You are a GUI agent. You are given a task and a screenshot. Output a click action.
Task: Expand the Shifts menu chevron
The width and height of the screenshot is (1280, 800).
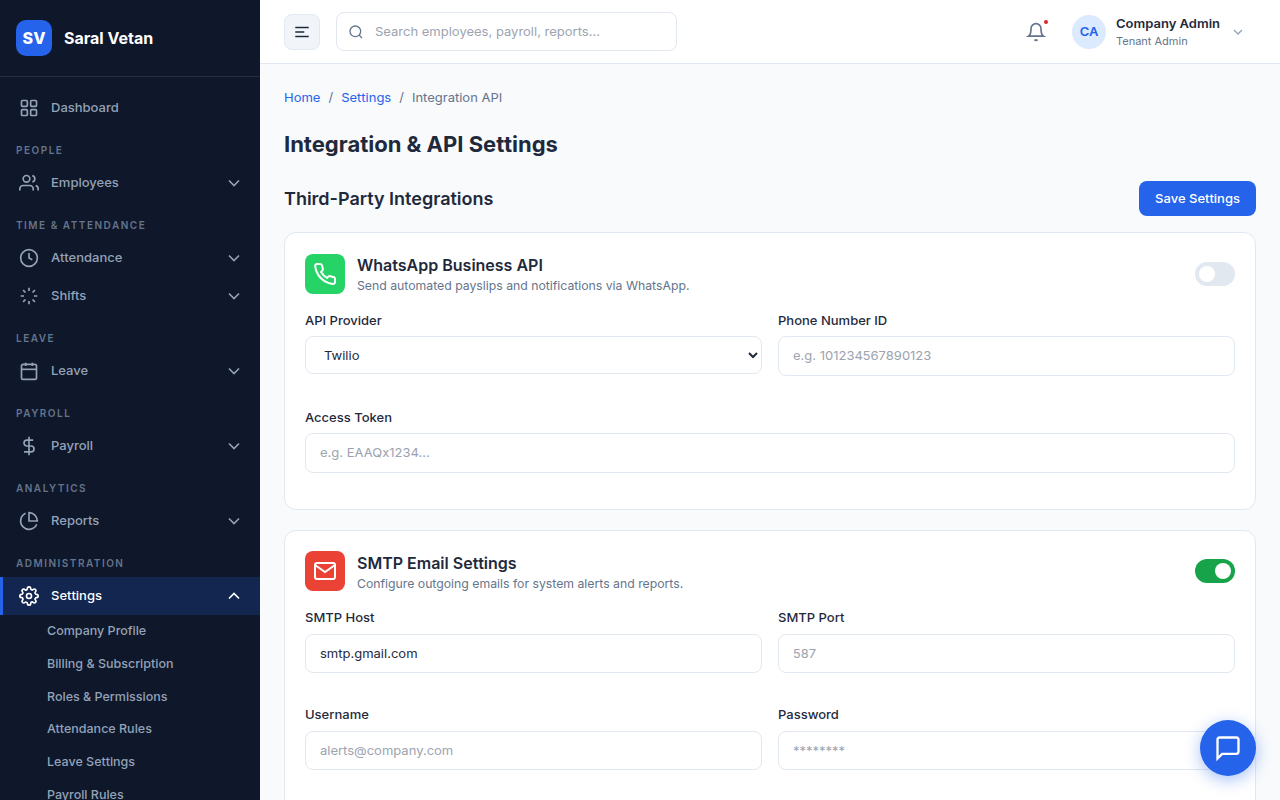pyautogui.click(x=234, y=296)
